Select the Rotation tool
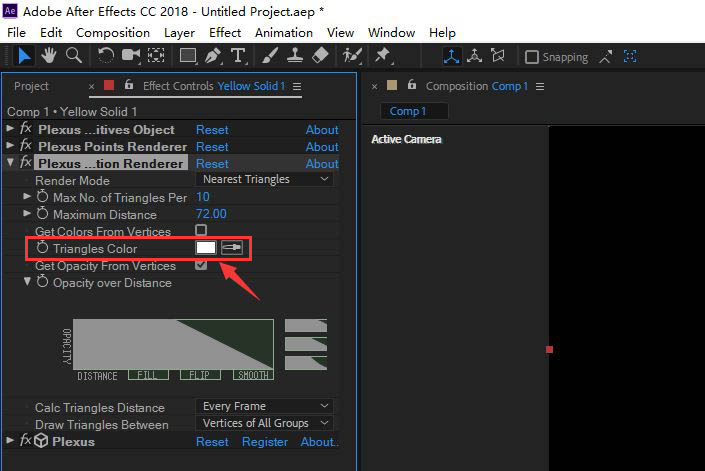Viewport: 705px width, 471px height. (x=106, y=56)
